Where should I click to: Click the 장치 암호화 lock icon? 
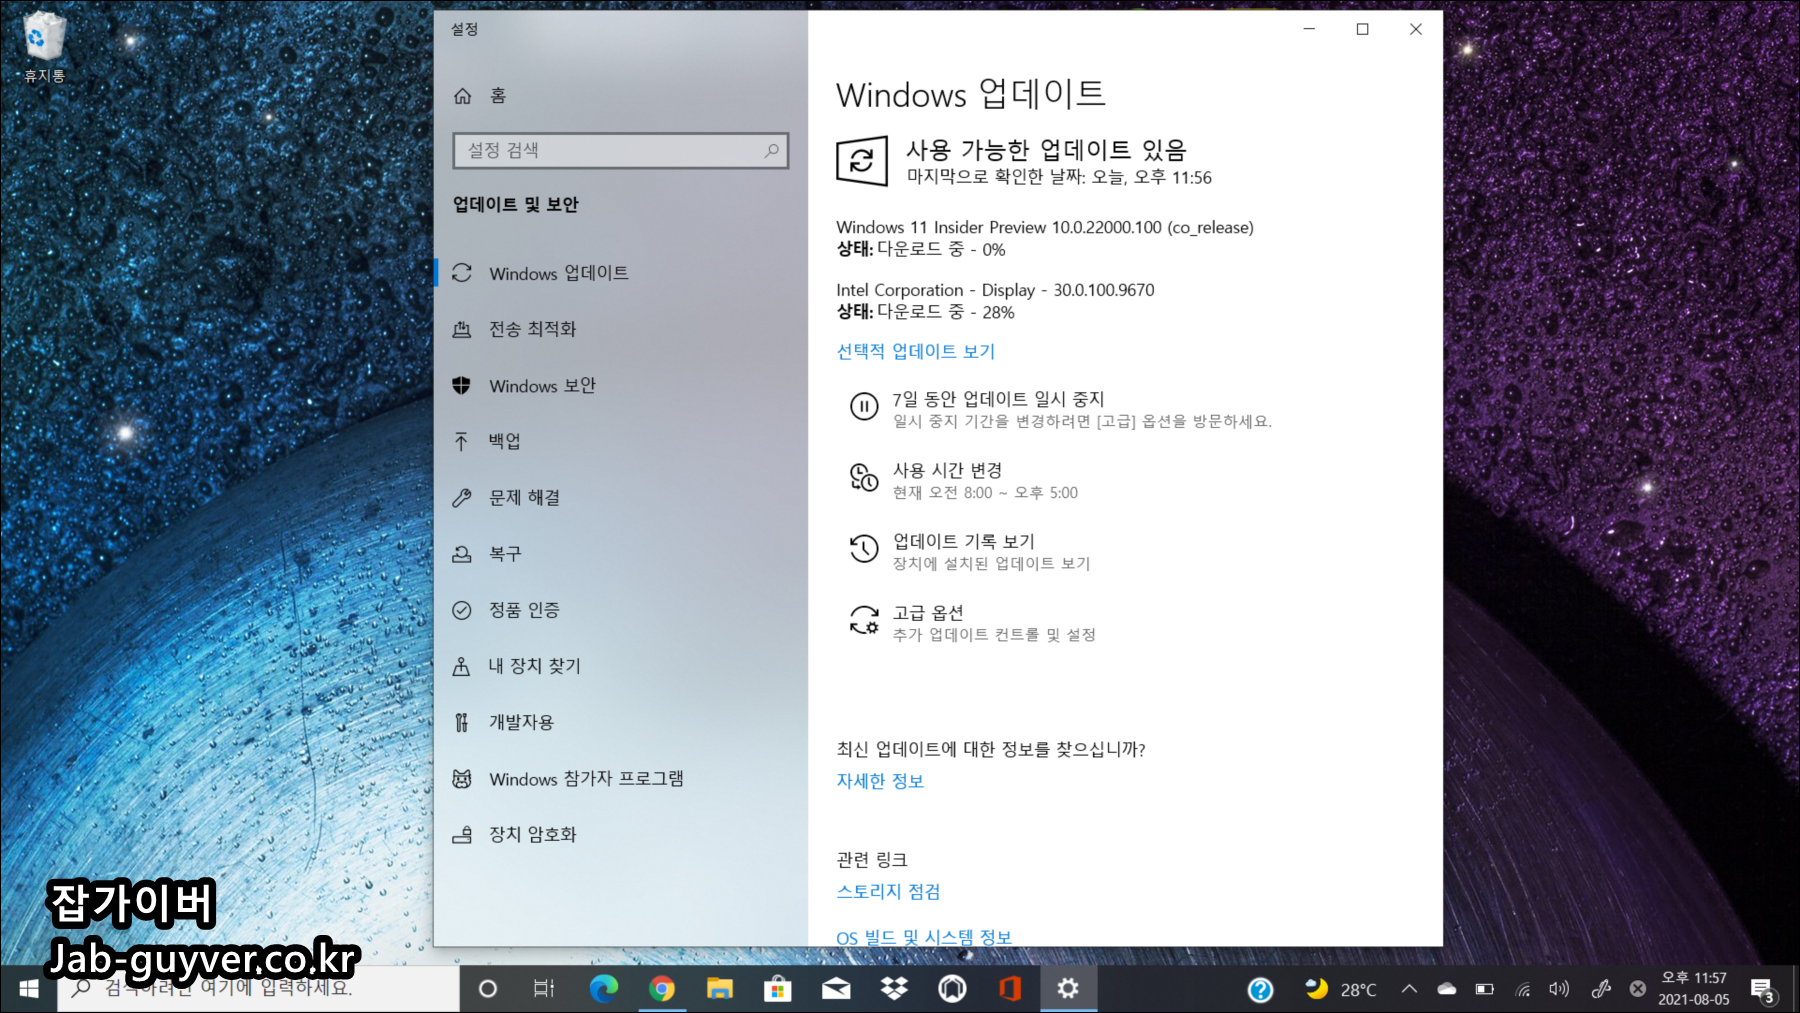click(461, 835)
